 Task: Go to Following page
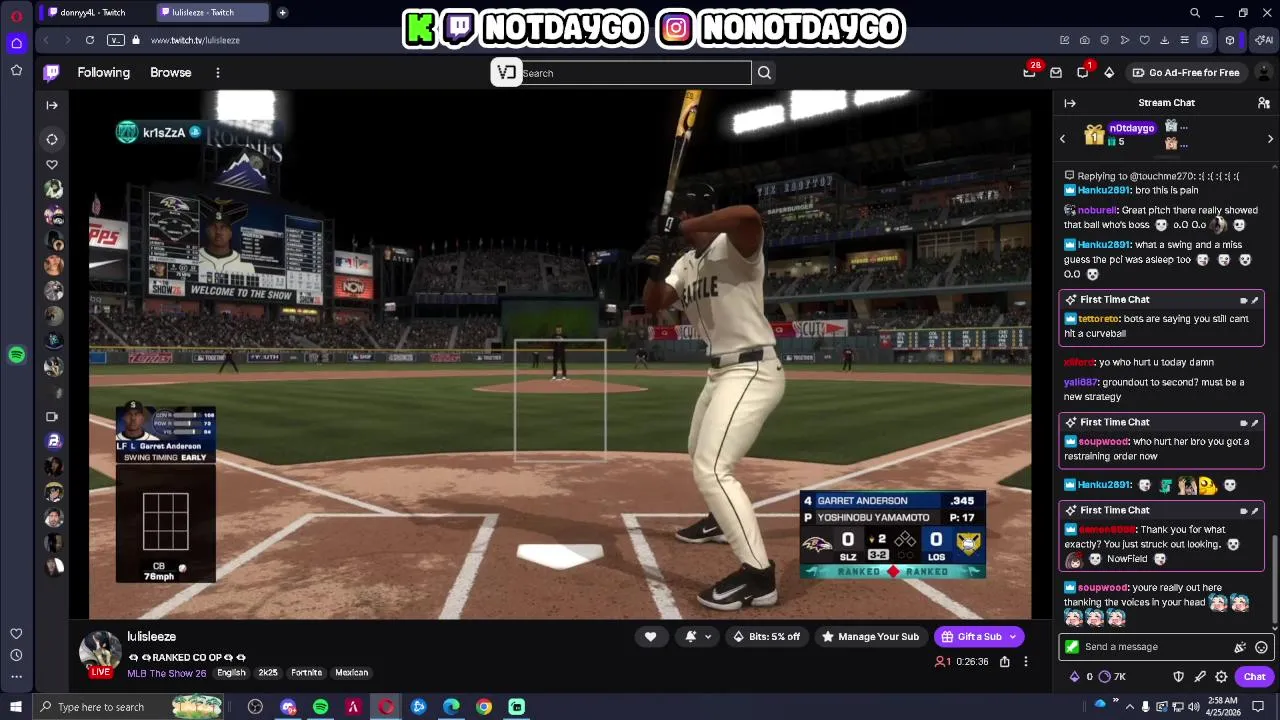click(104, 72)
